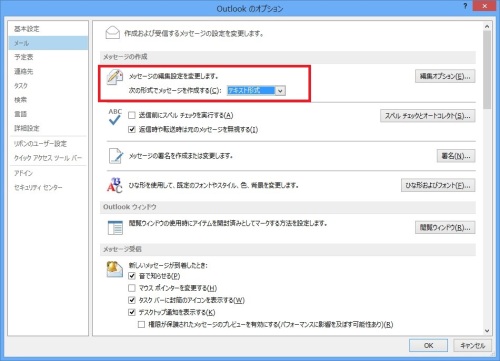The width and height of the screenshot is (500, 361).
Task: Open アドイン category
Action: 48,173
